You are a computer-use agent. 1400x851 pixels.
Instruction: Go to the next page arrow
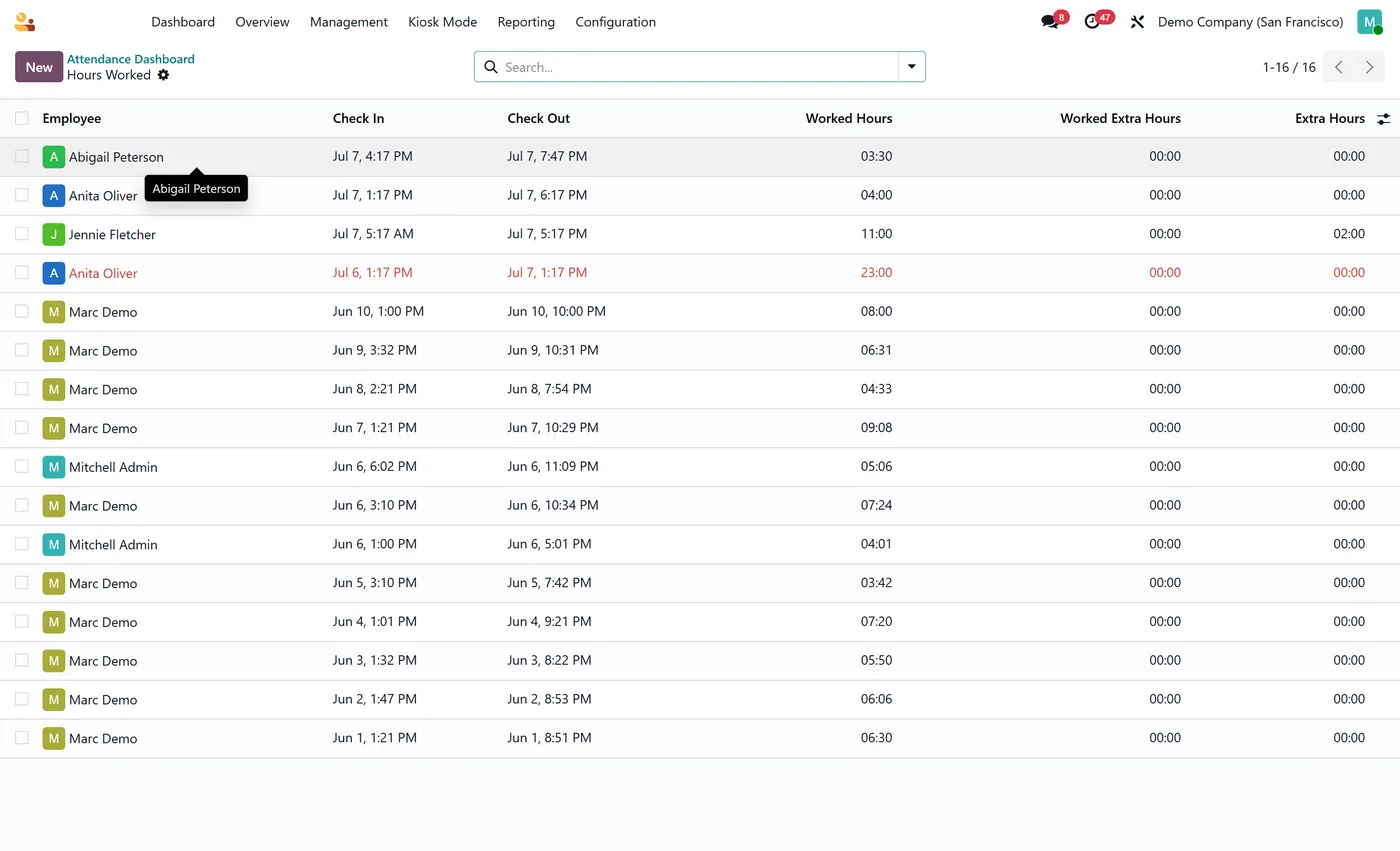click(1370, 67)
